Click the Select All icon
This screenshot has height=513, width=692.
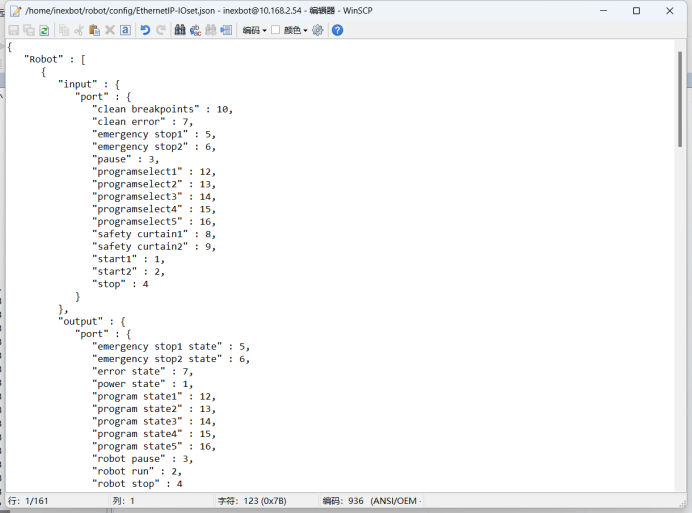tap(125, 30)
